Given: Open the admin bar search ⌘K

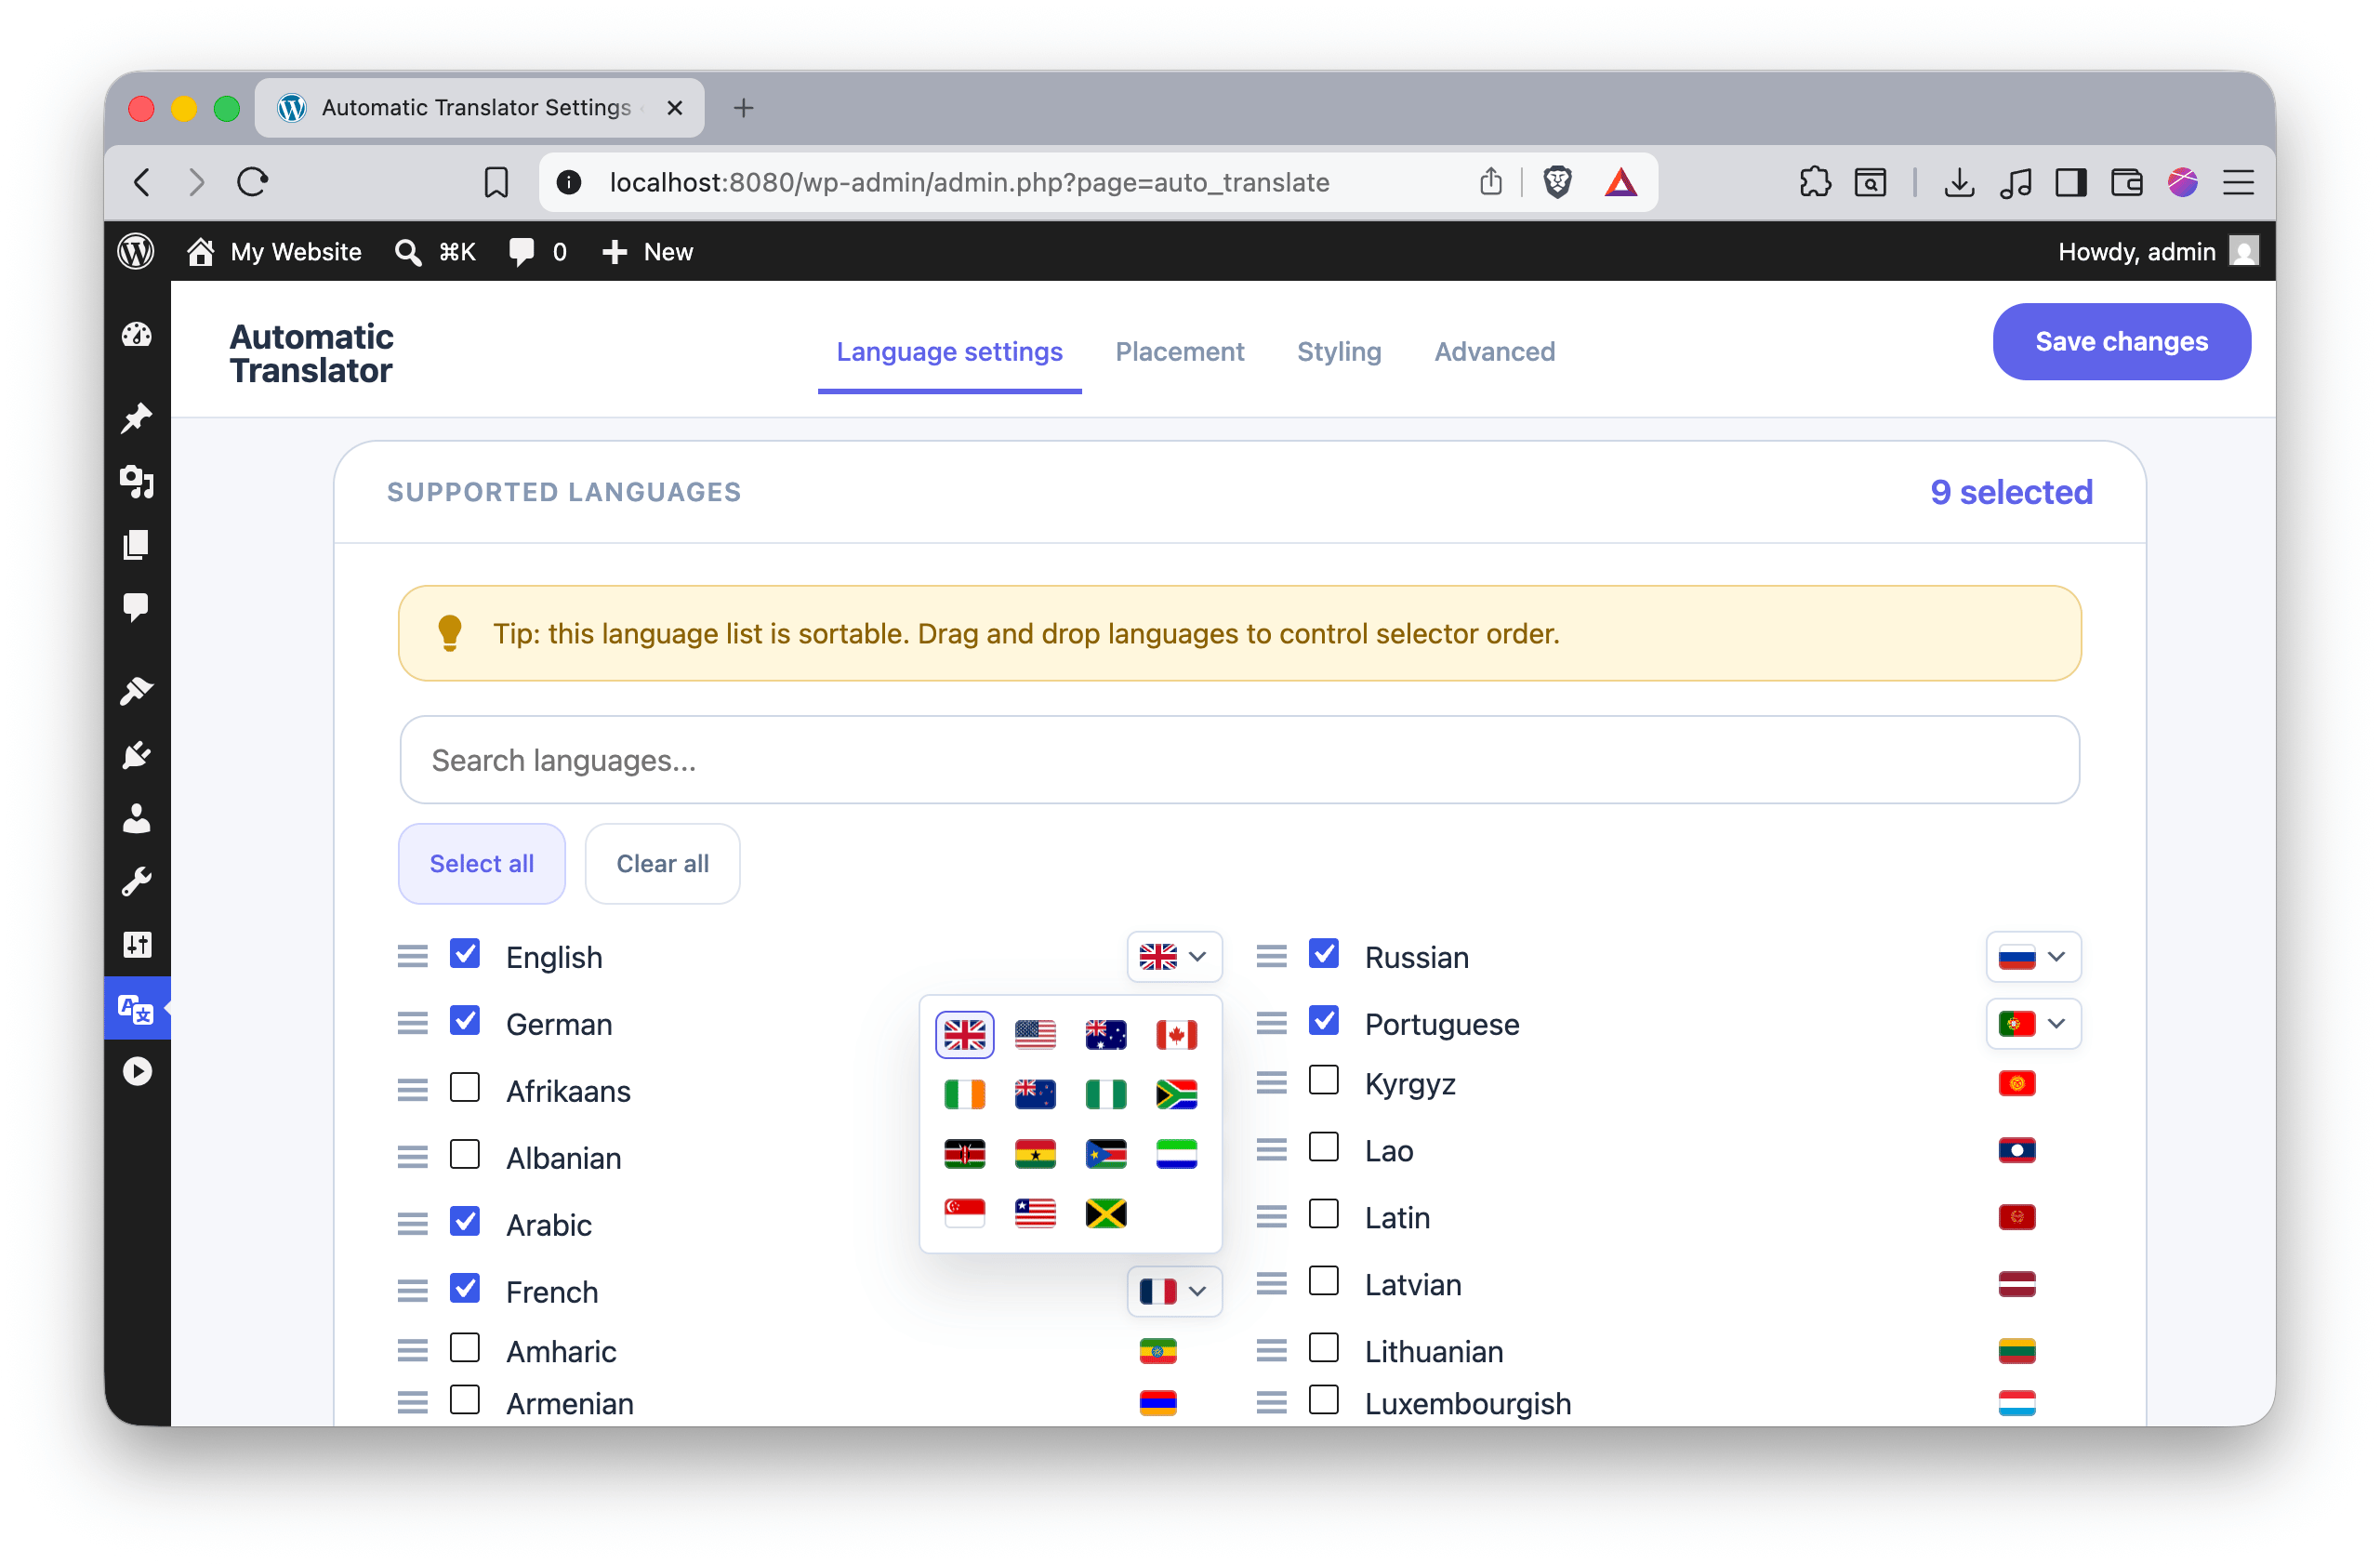Looking at the screenshot, I should pos(435,252).
